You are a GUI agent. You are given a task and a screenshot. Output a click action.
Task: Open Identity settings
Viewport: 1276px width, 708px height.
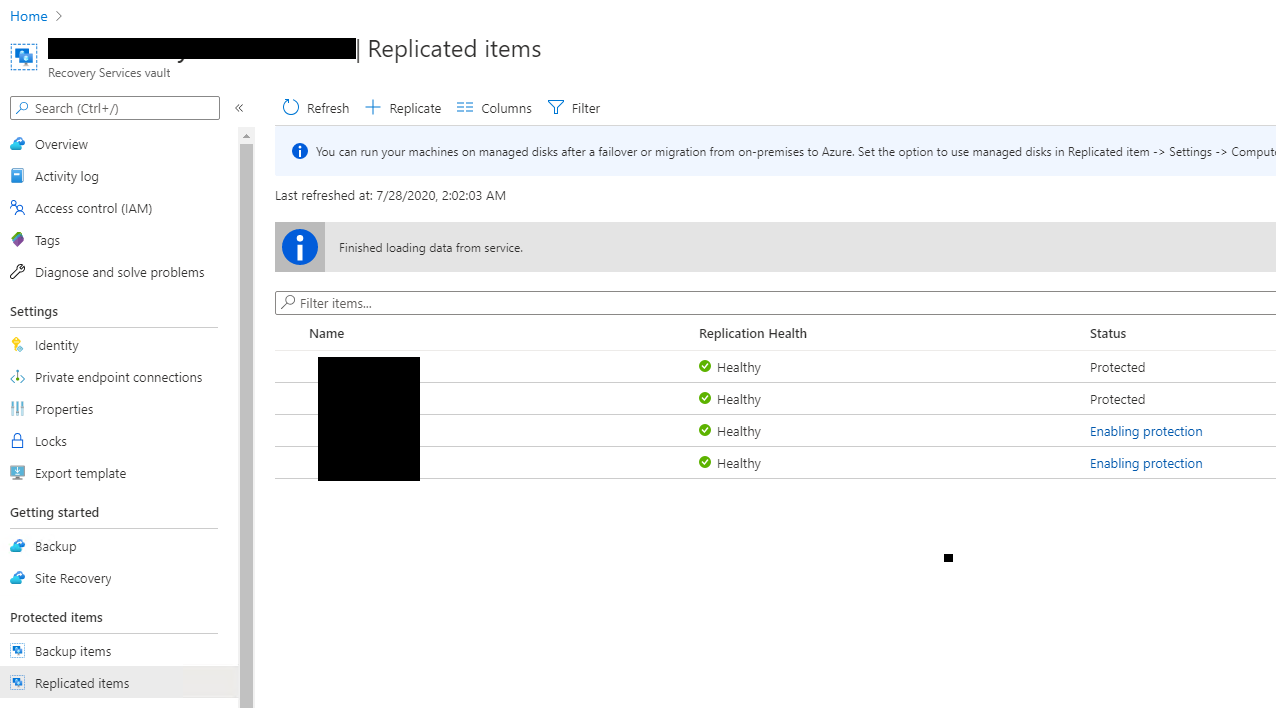56,346
